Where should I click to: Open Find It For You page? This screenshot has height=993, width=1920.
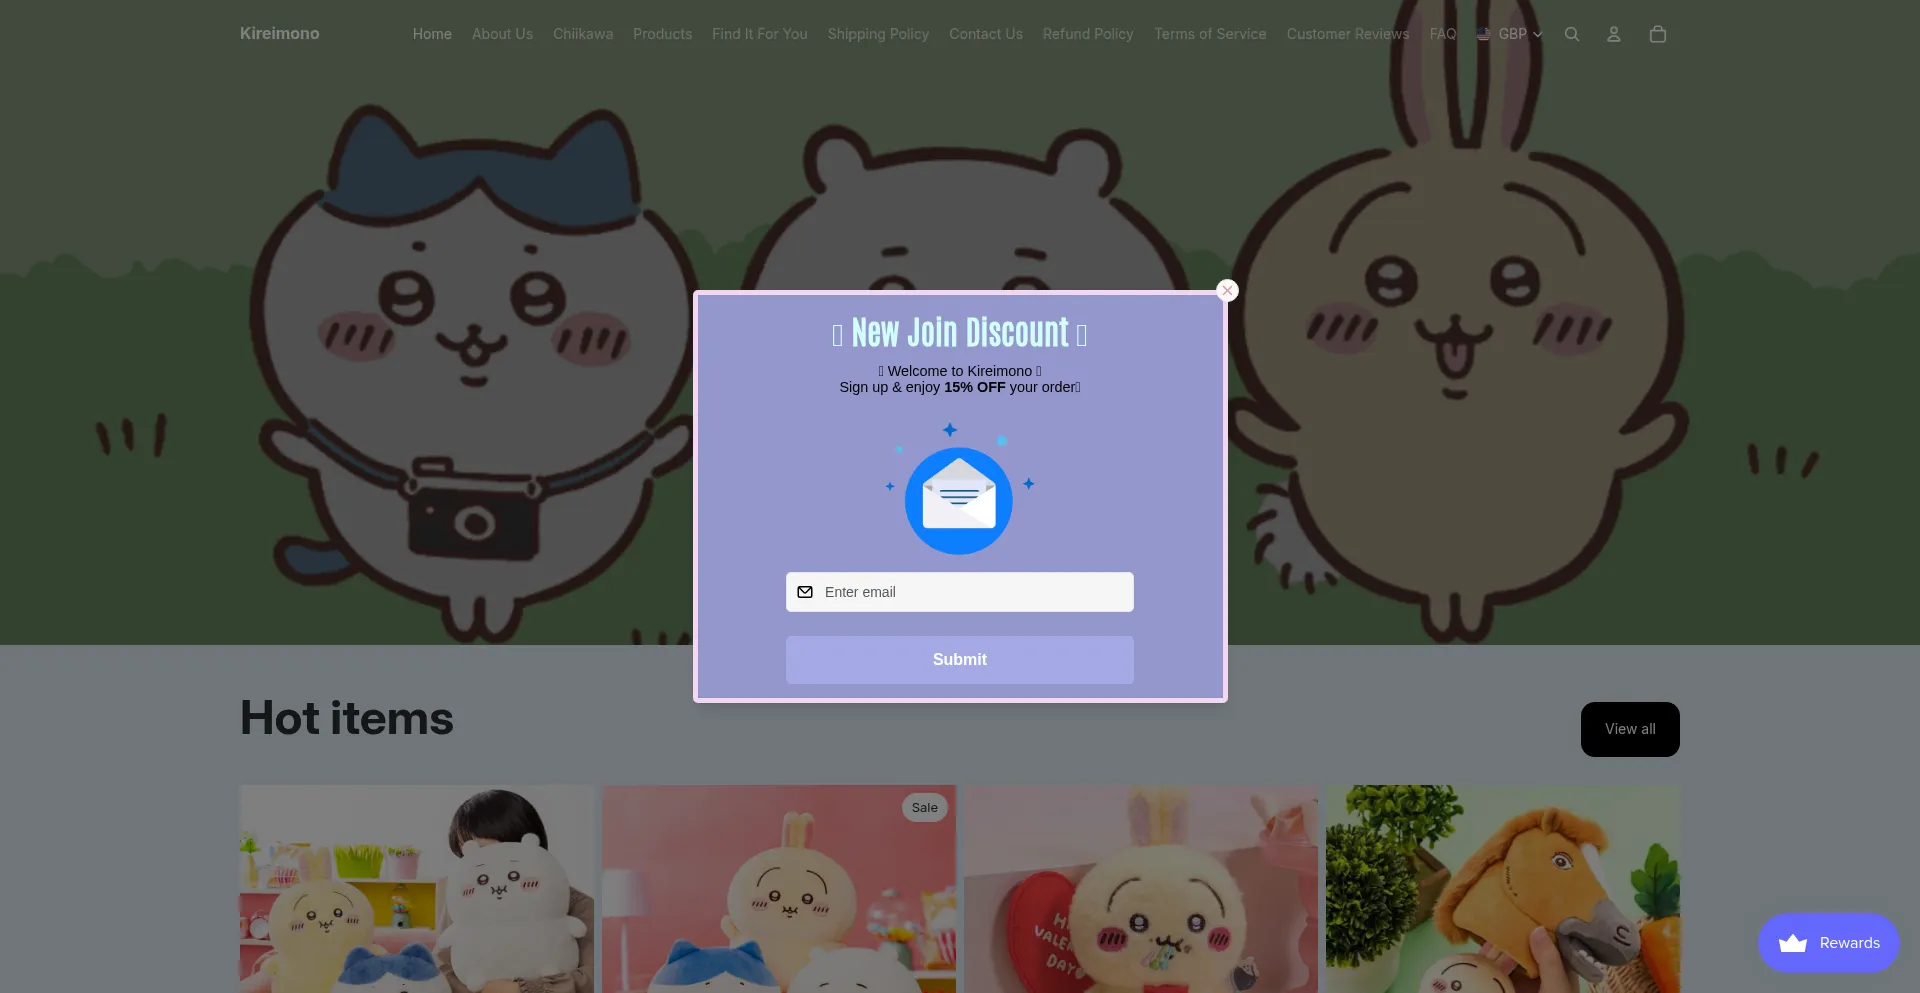pos(760,34)
